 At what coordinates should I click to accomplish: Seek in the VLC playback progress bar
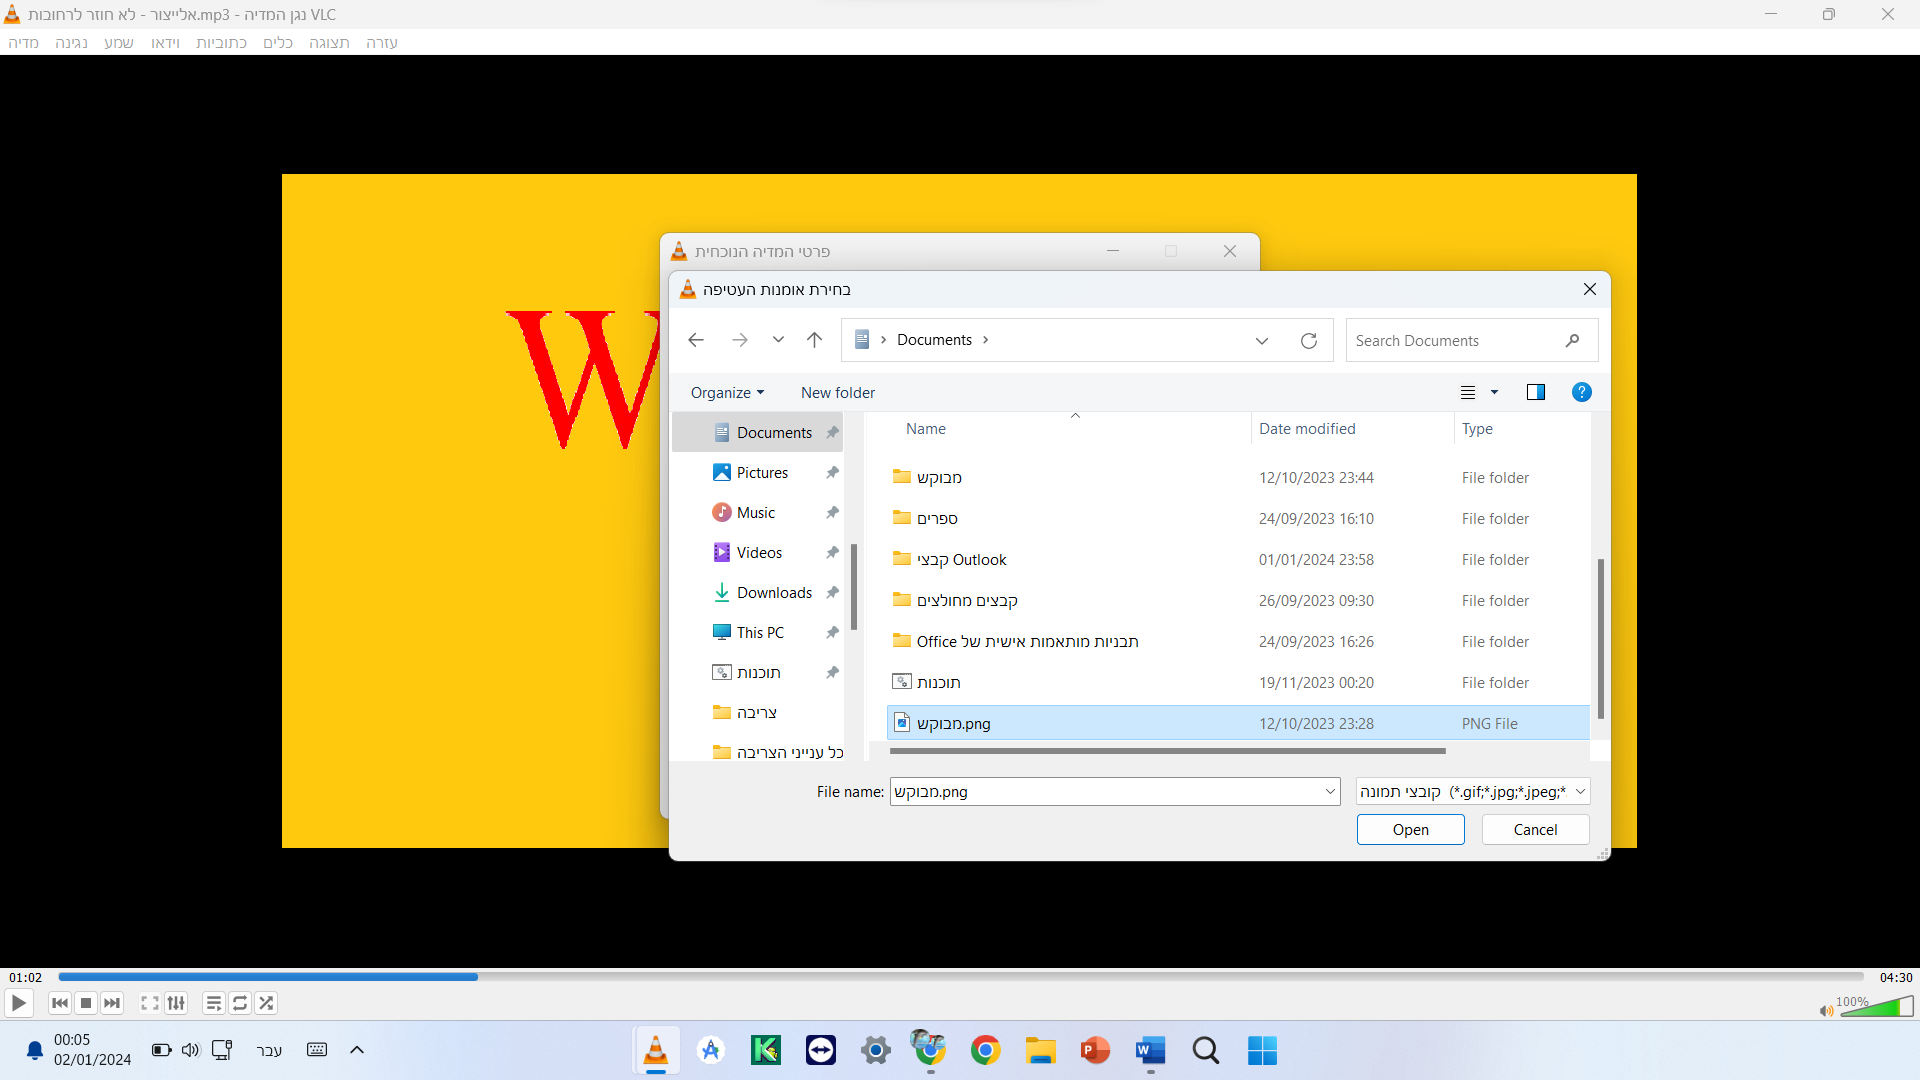coord(960,977)
